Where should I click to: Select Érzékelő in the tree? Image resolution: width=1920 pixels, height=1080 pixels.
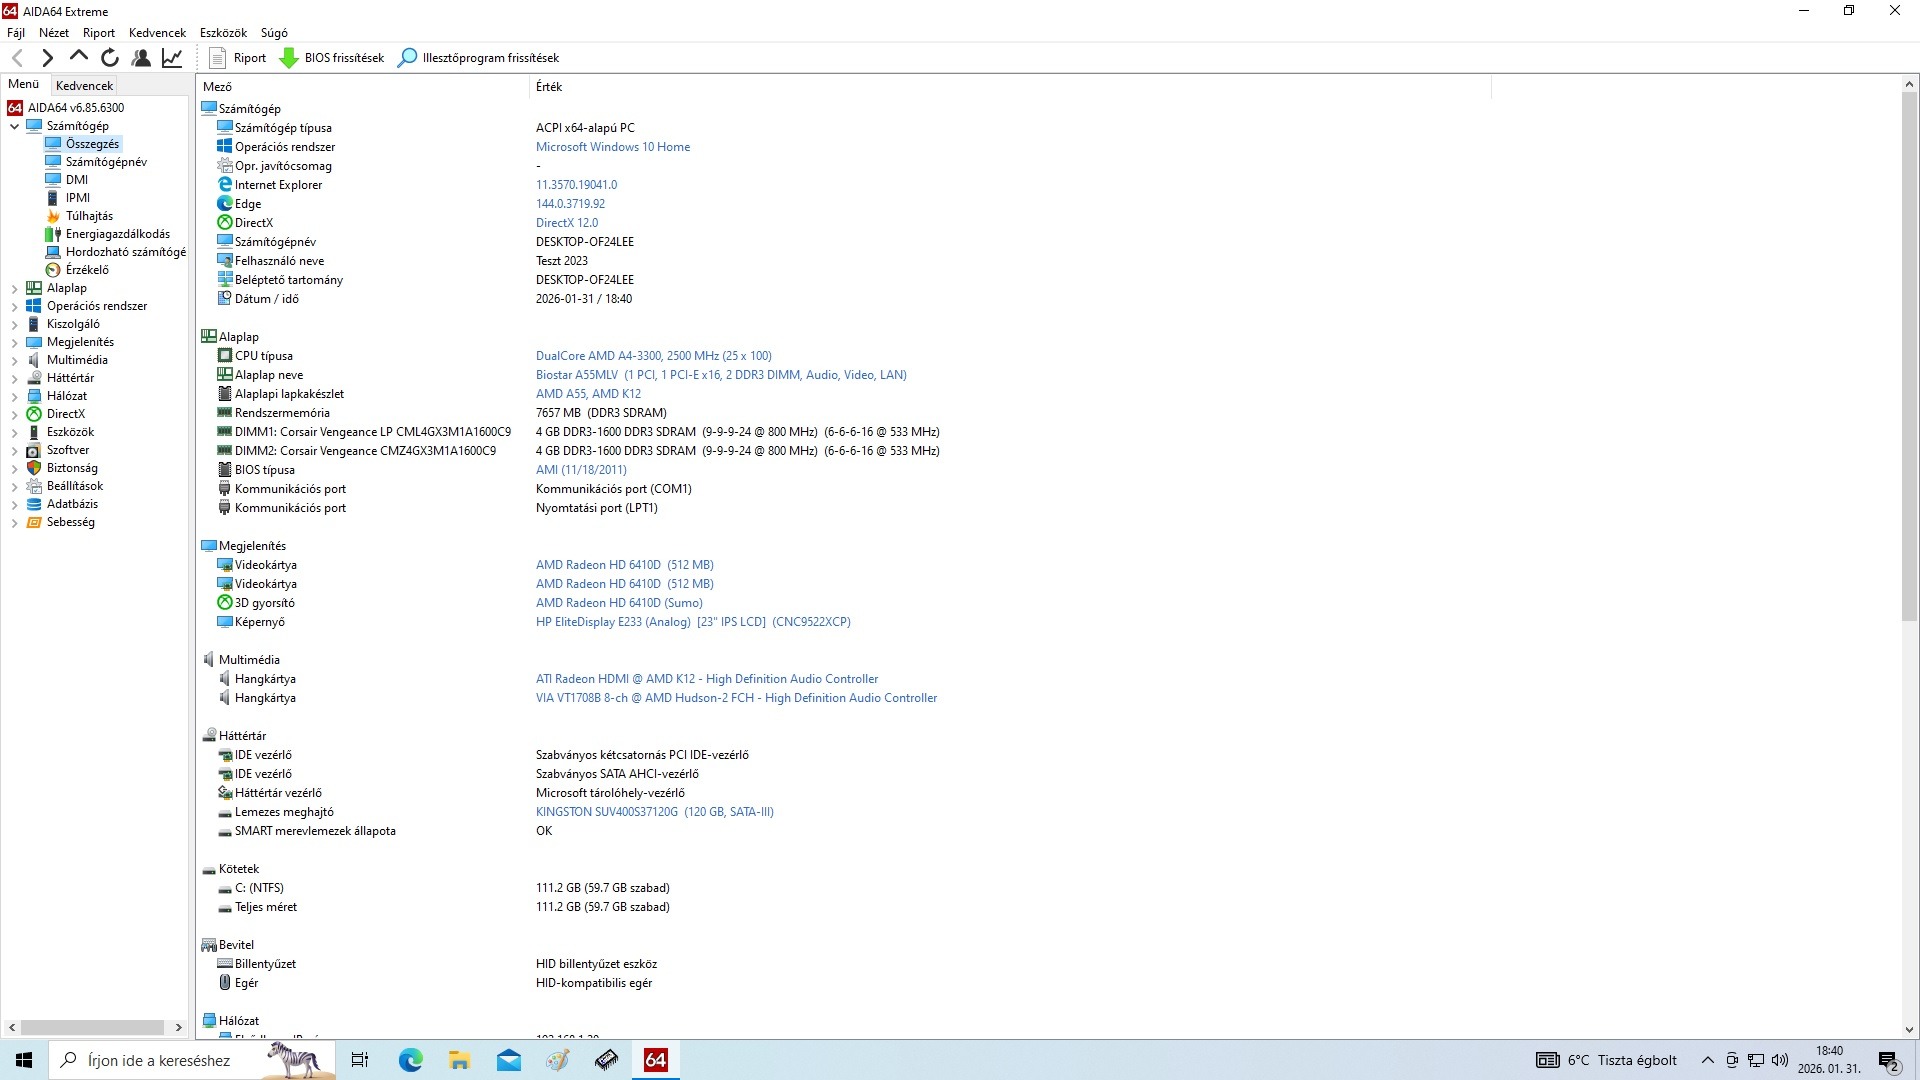coord(87,270)
